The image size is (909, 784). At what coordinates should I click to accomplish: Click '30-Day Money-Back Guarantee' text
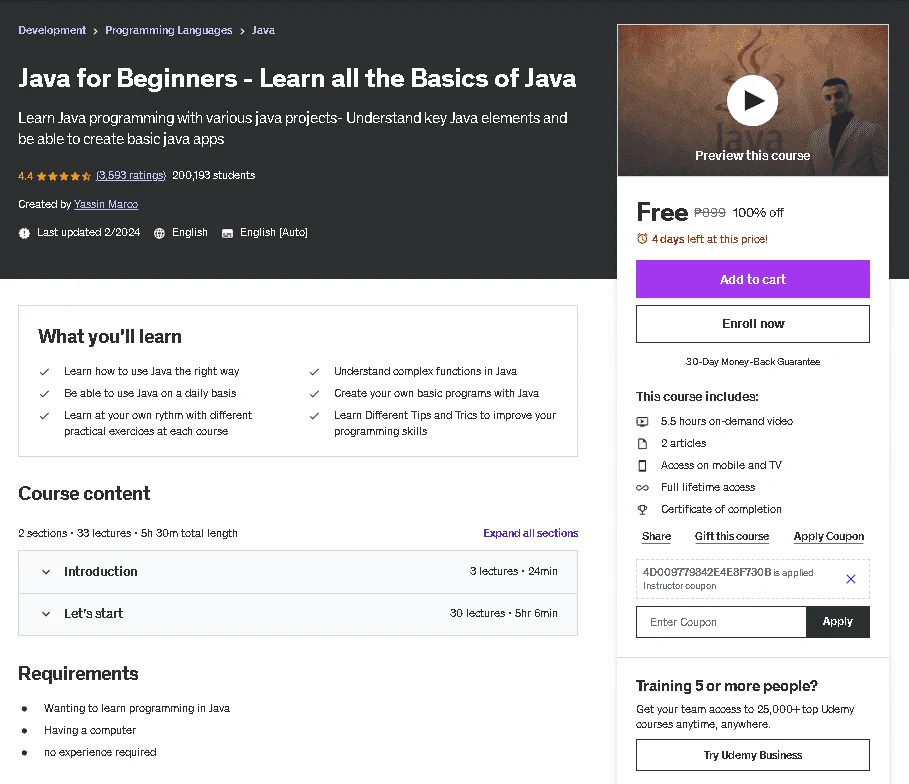[x=752, y=362]
